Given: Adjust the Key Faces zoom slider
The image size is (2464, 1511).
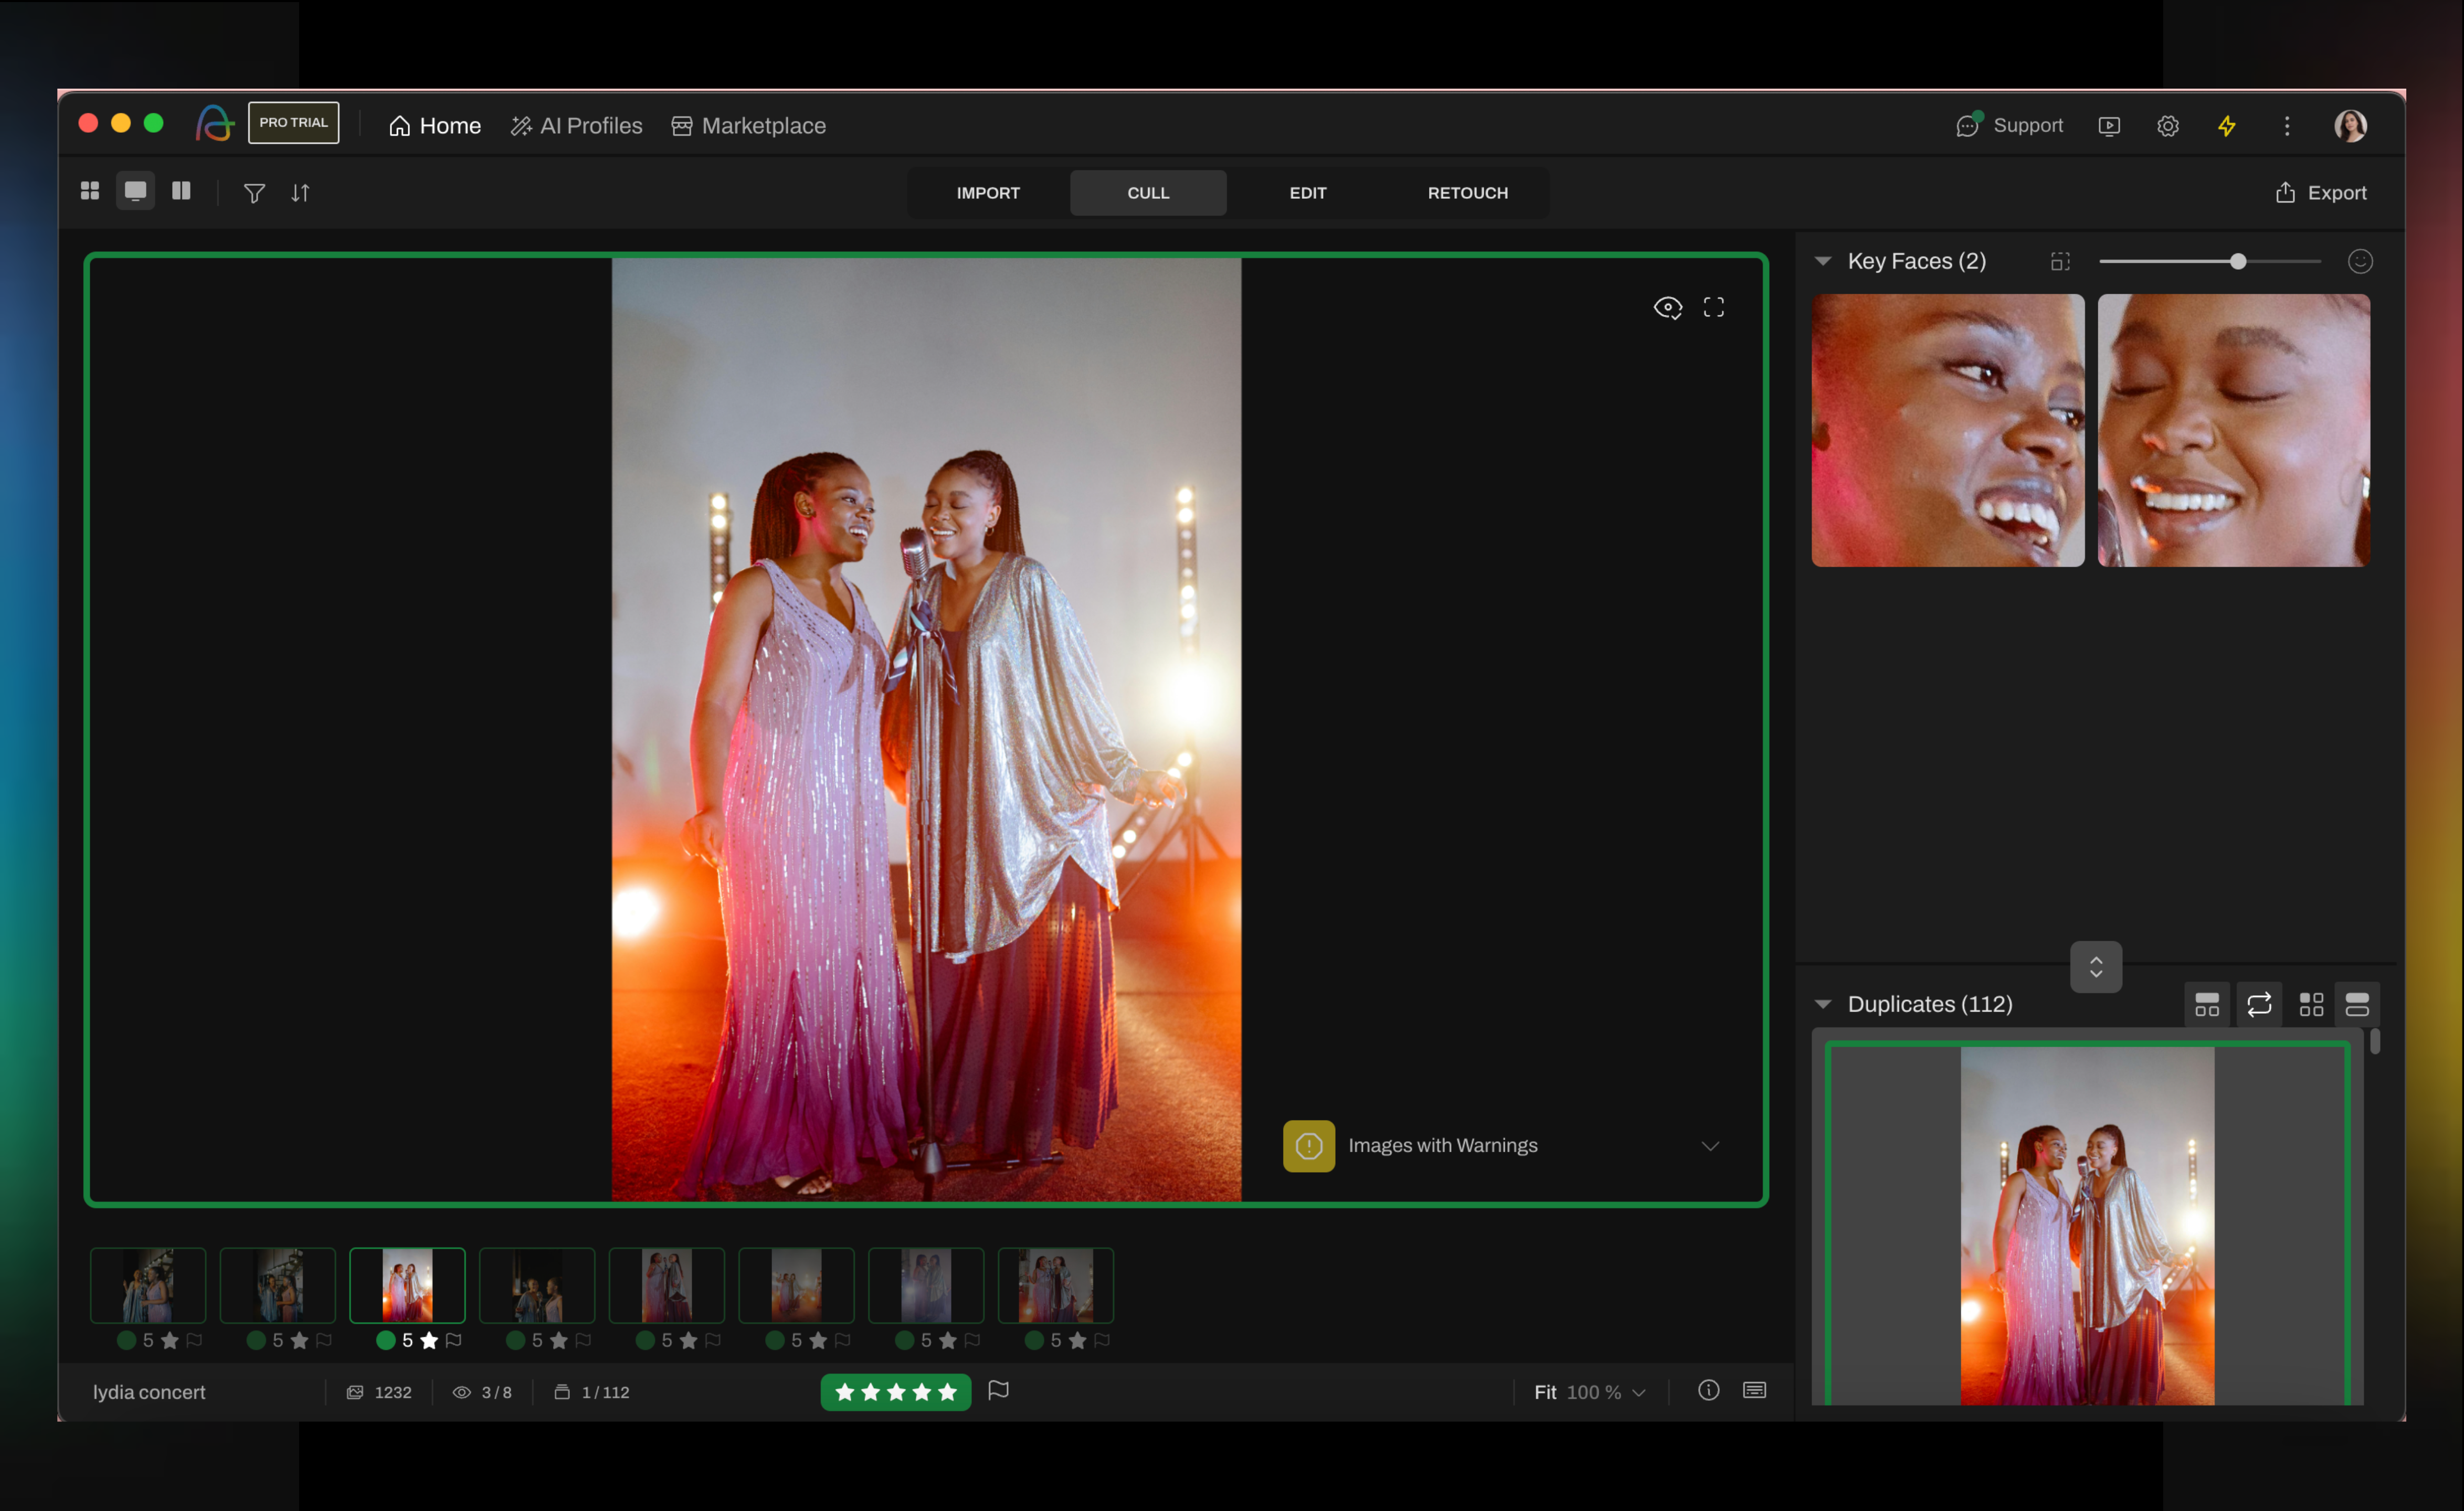Looking at the screenshot, I should [2238, 261].
